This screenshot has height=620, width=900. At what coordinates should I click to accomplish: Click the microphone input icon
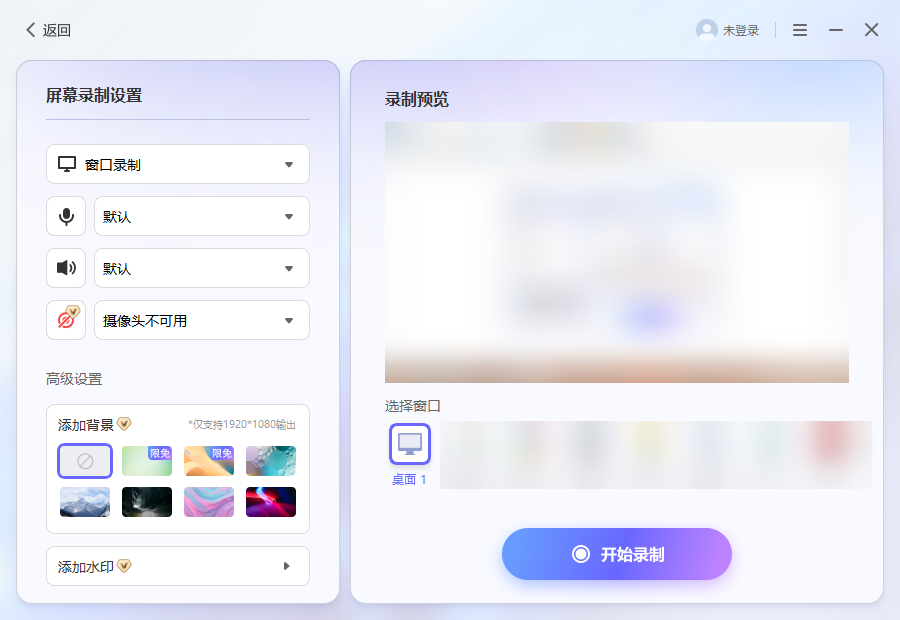click(x=65, y=216)
